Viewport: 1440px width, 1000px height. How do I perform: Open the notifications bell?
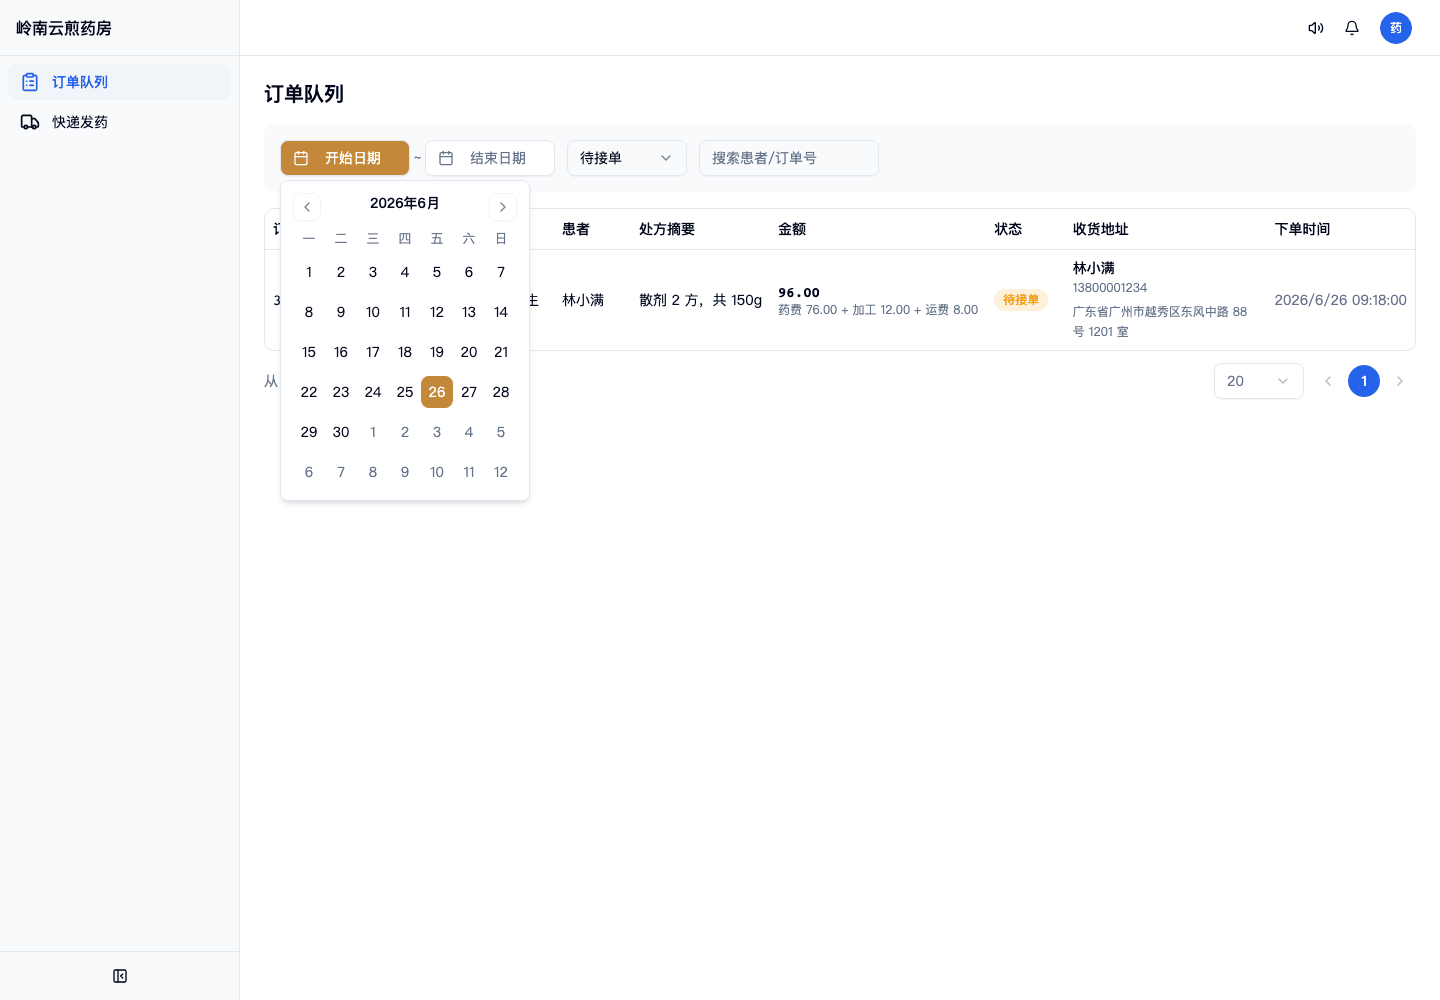(1352, 28)
